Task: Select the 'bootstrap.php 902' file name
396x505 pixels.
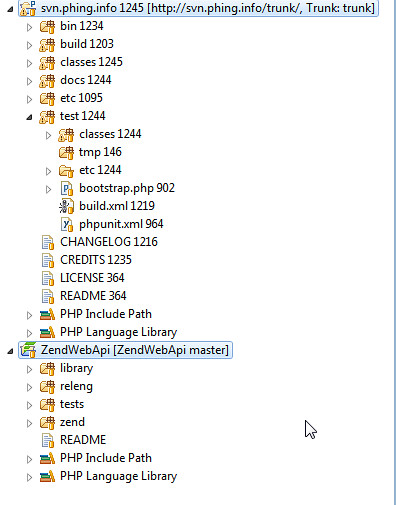Action: (x=127, y=188)
